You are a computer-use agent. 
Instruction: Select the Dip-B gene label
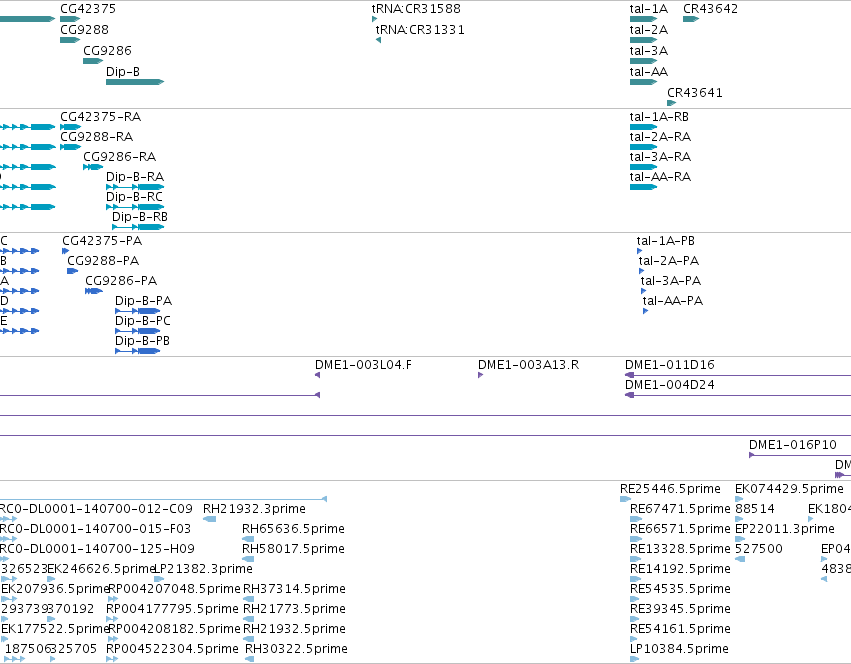tap(123, 72)
